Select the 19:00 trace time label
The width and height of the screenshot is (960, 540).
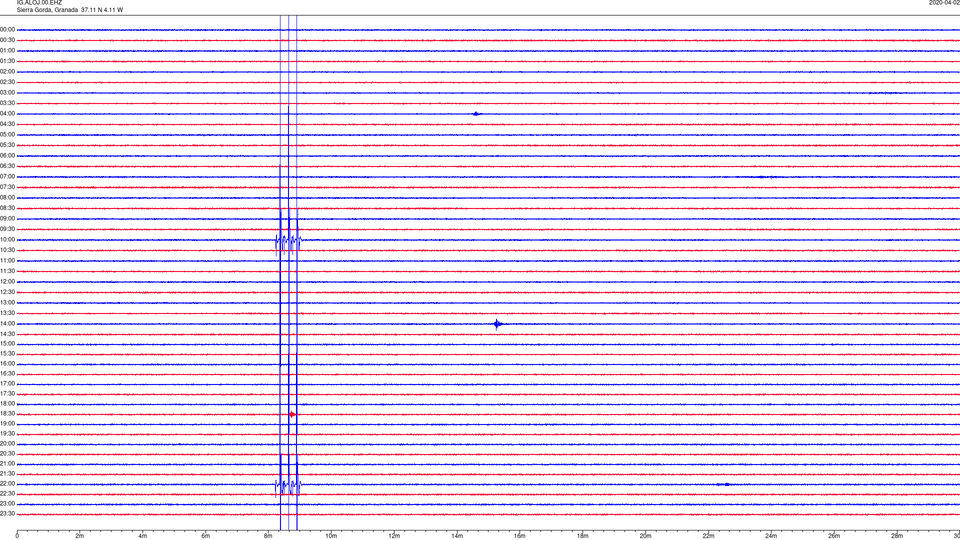7,424
